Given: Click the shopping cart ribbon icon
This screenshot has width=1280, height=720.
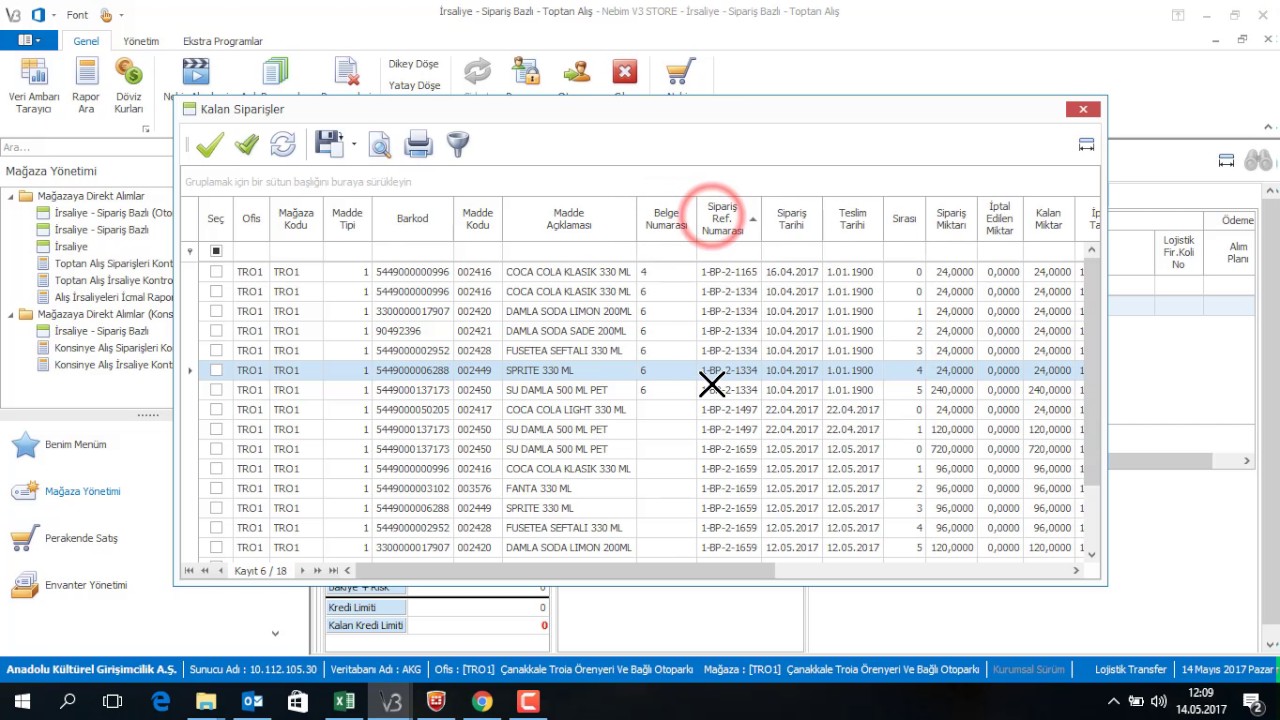Looking at the screenshot, I should click(680, 71).
